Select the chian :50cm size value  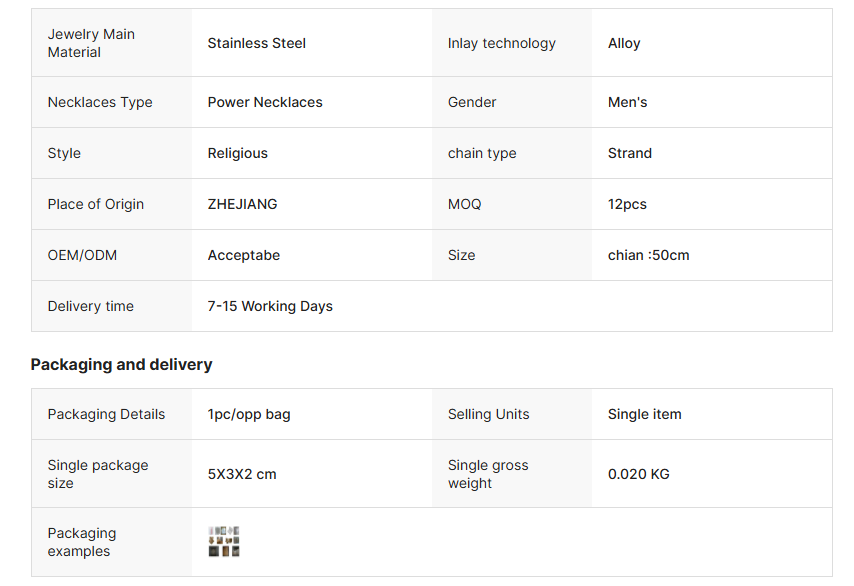649,255
